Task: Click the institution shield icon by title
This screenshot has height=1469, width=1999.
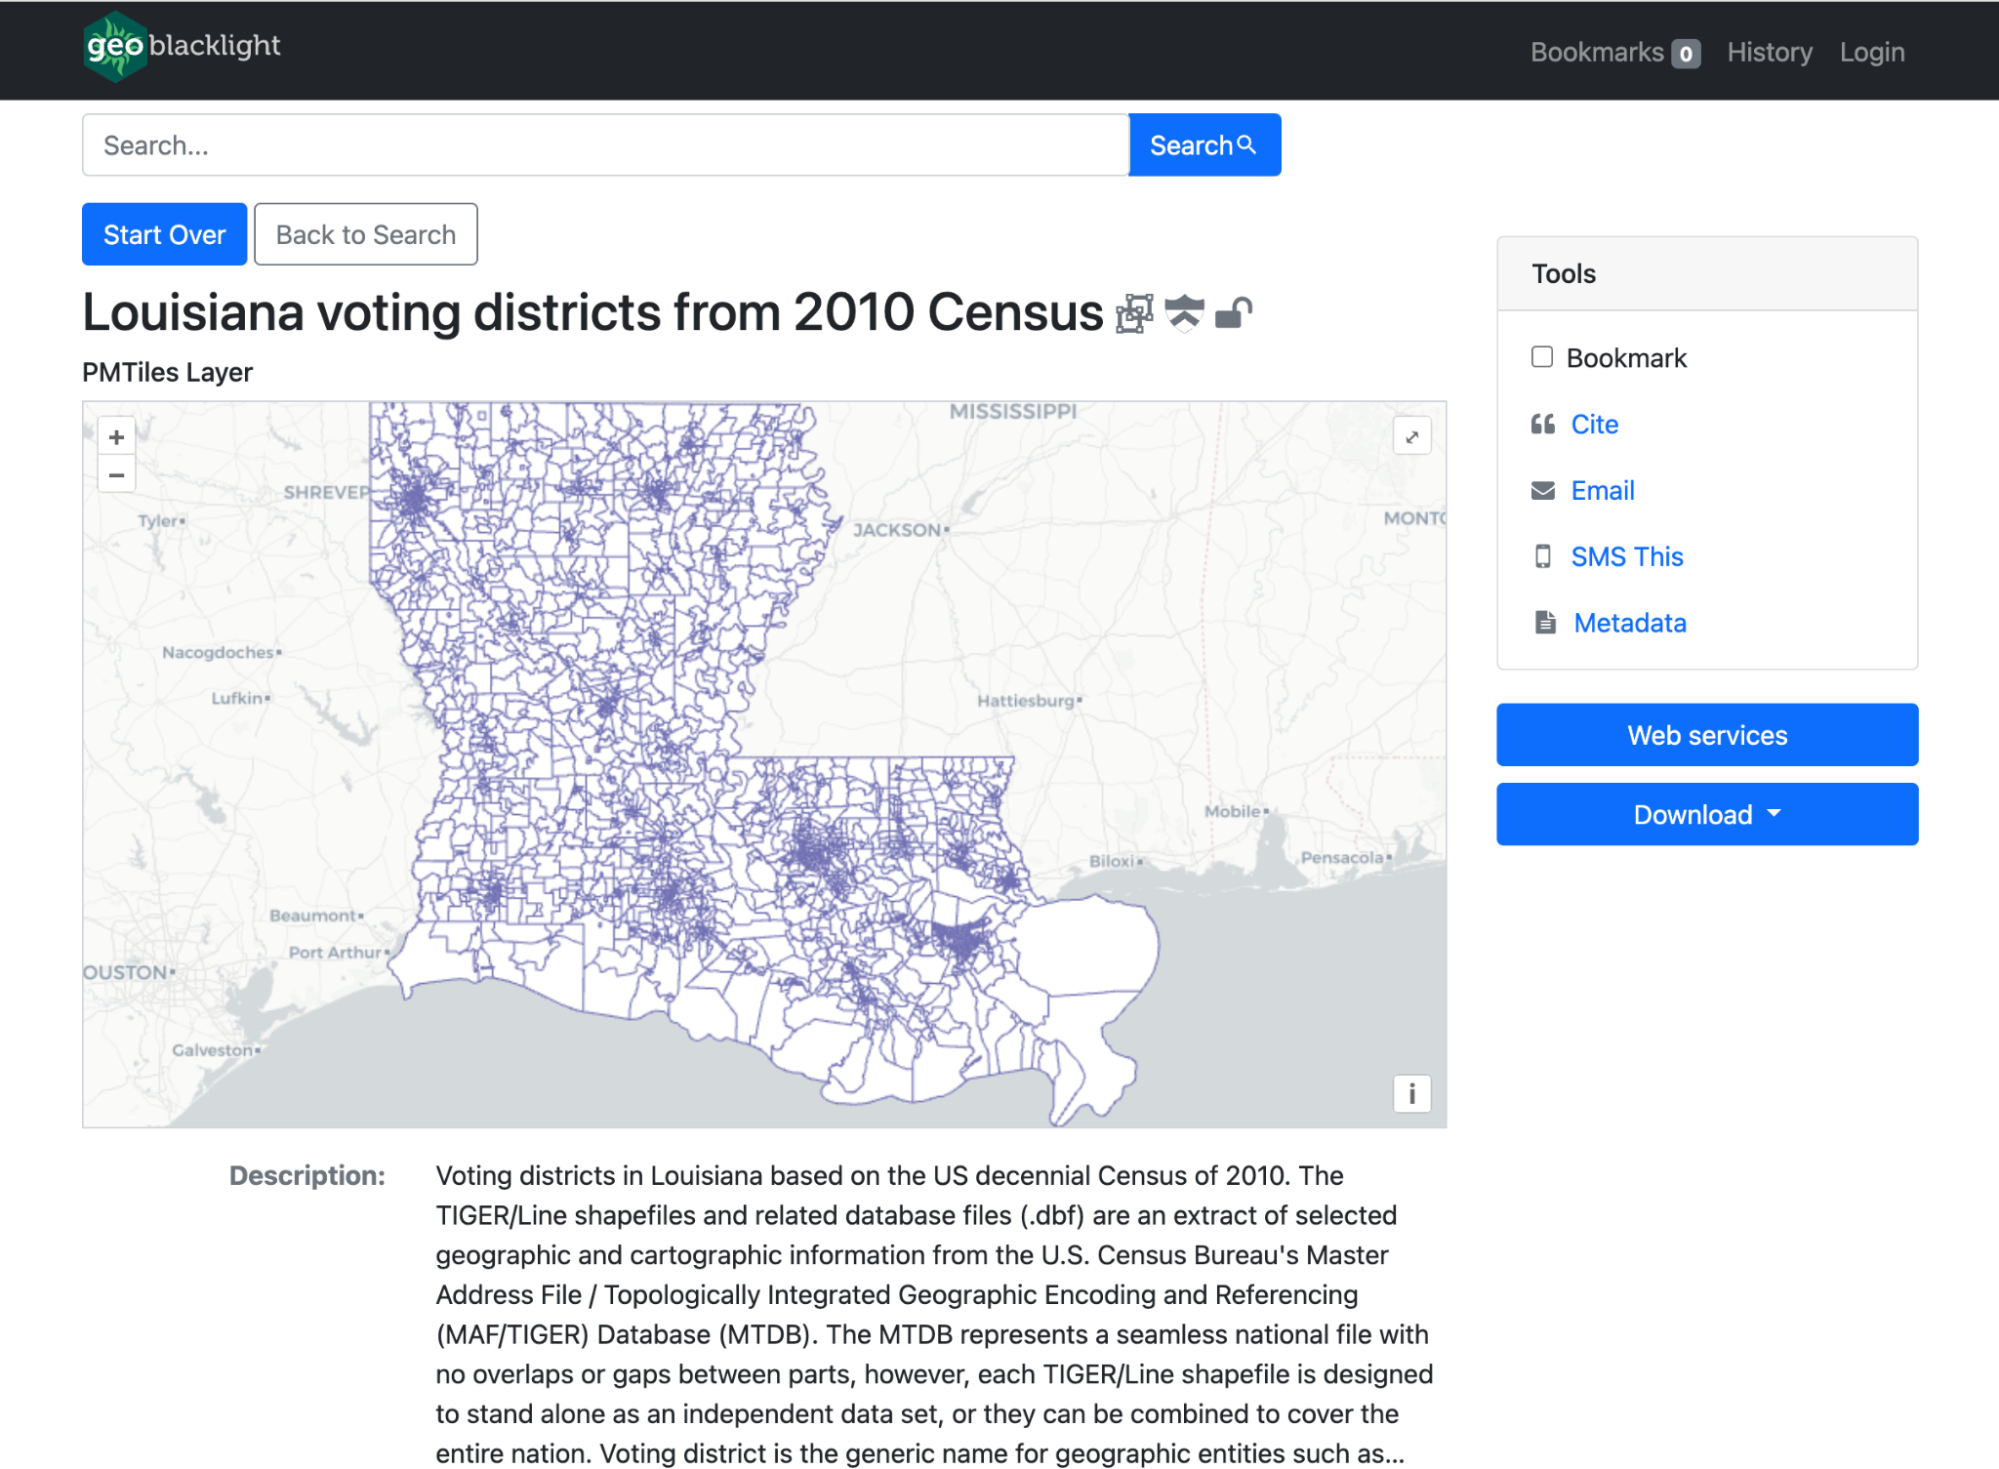Action: point(1184,314)
